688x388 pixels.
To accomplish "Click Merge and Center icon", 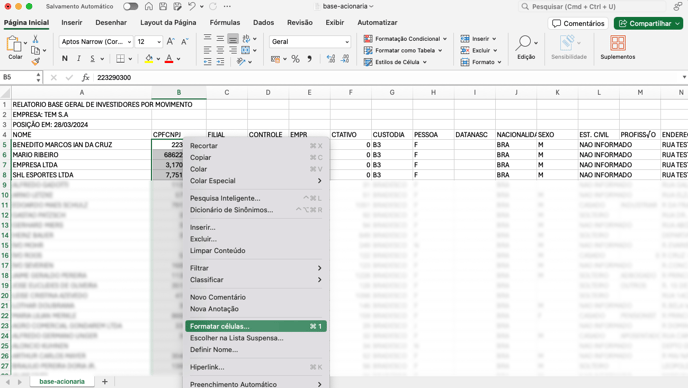I will tap(246, 50).
